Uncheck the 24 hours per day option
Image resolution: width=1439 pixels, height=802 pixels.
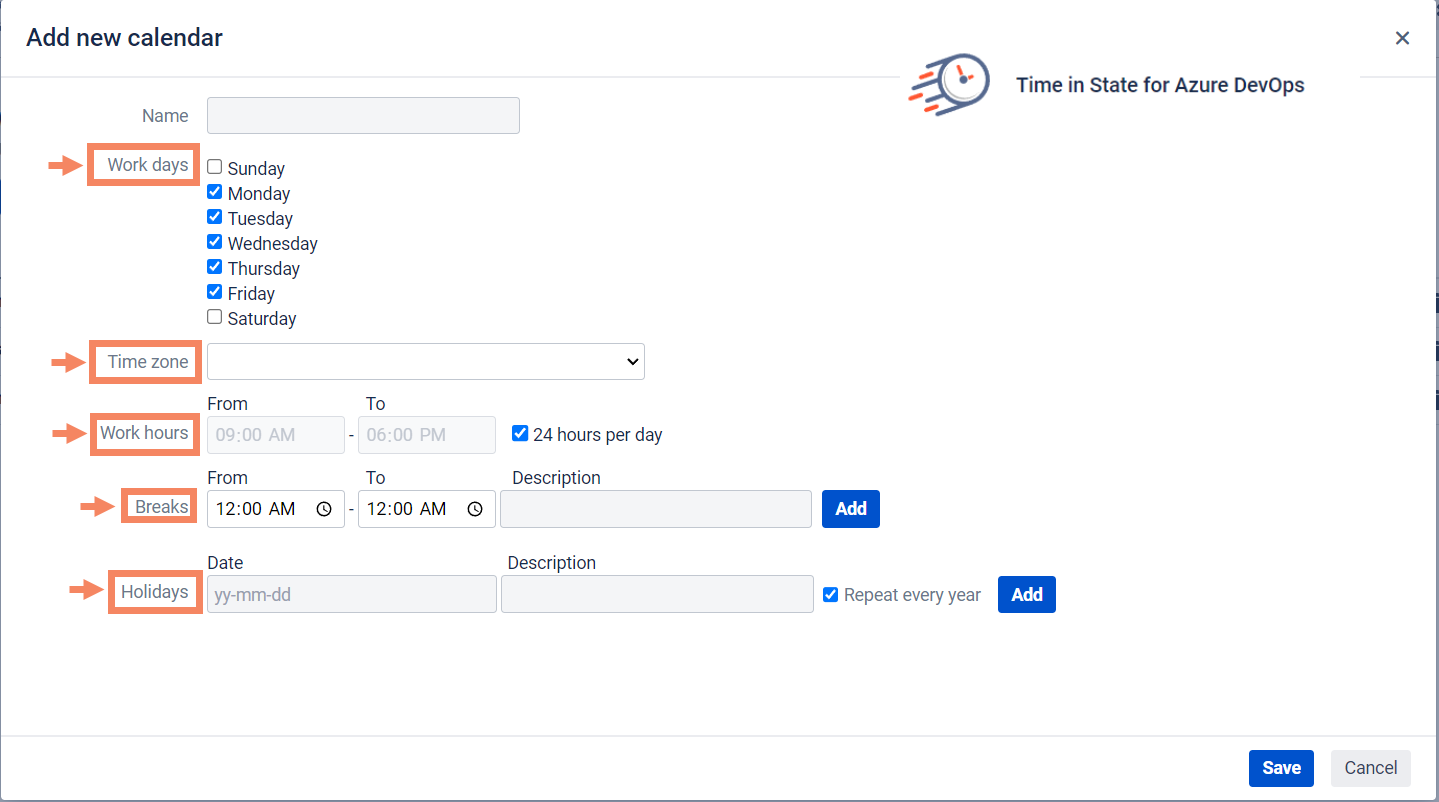pyautogui.click(x=519, y=432)
